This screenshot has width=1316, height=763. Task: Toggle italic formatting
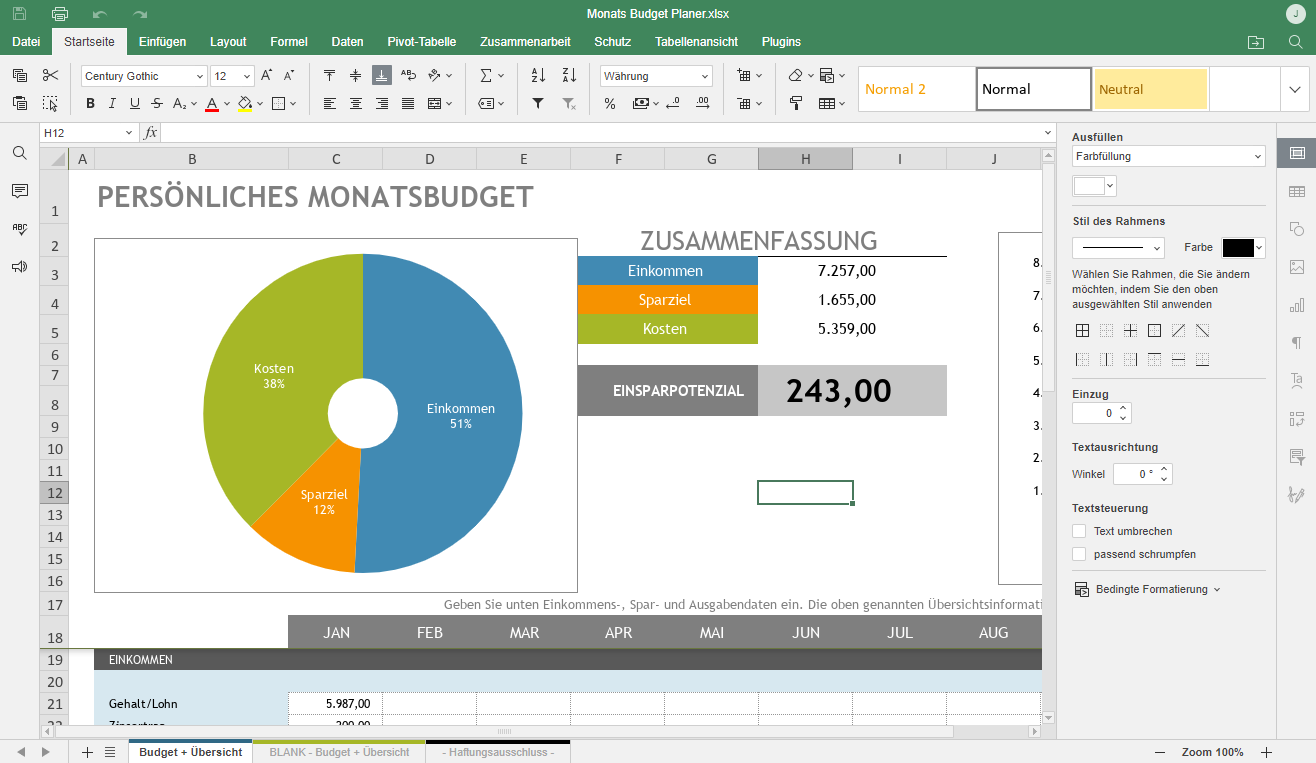pos(112,103)
